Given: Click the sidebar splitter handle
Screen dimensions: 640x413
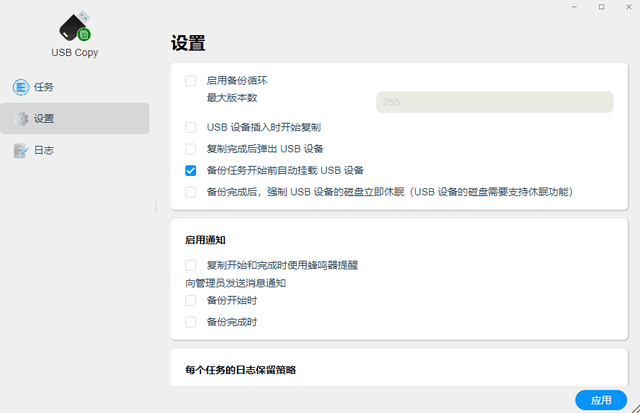Looking at the screenshot, I should click(x=156, y=206).
